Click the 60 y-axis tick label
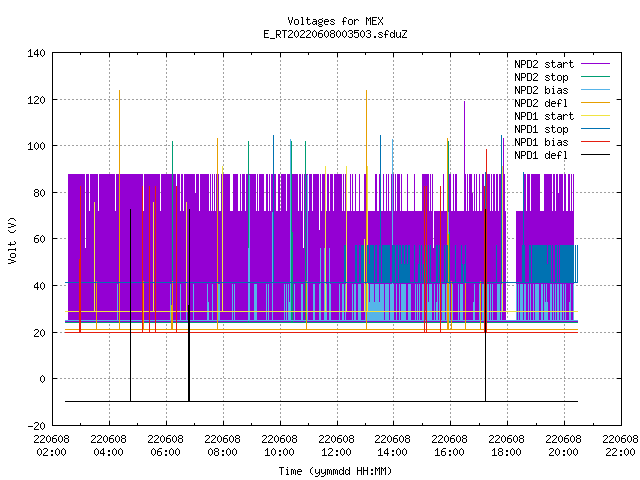This screenshot has width=640, height=480. click(39, 239)
